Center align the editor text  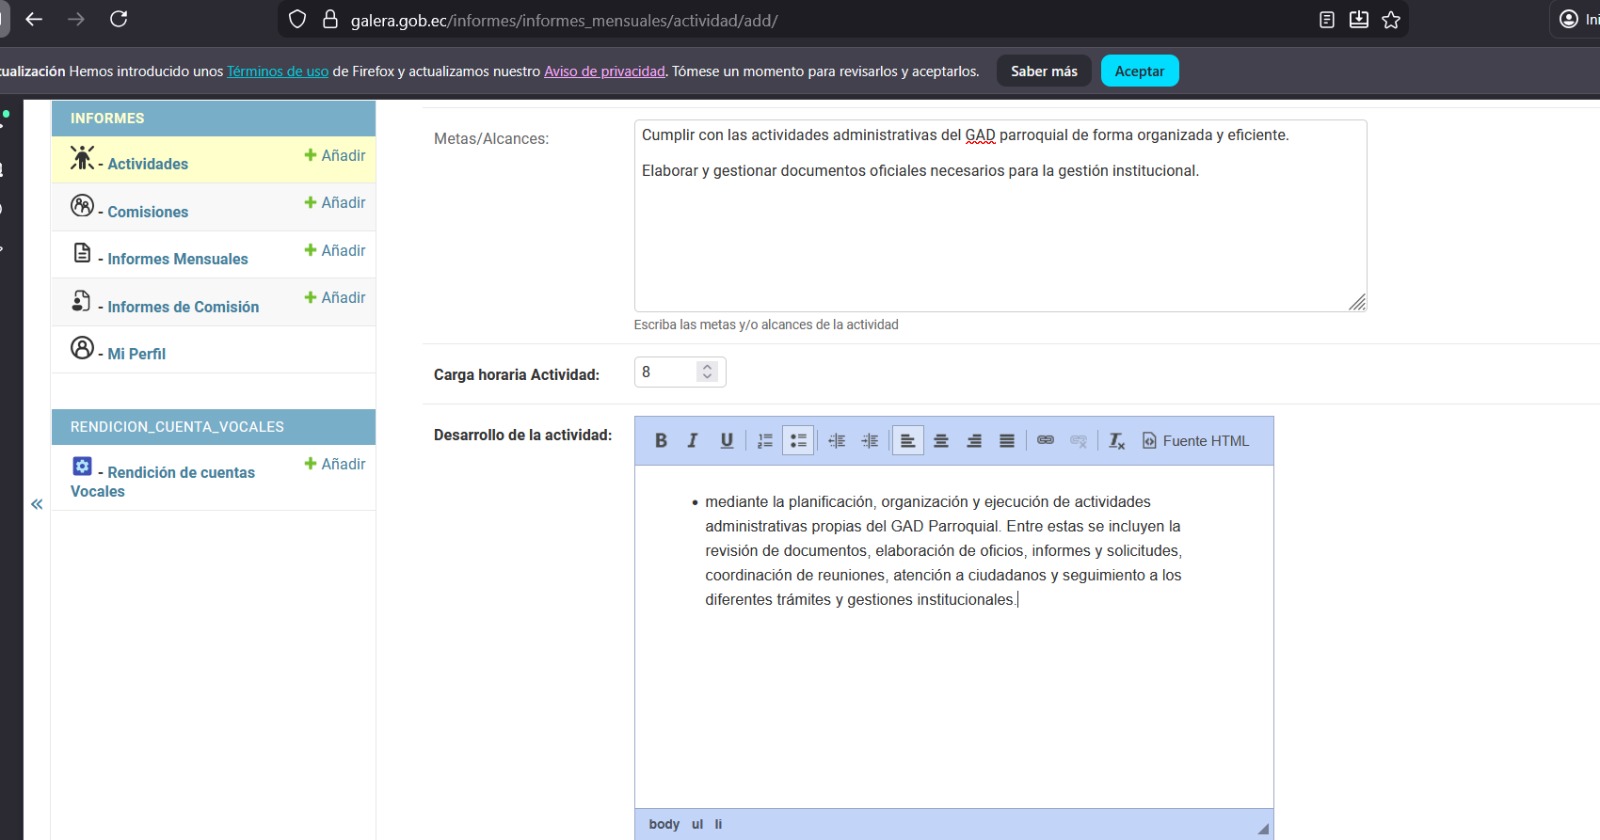(x=941, y=441)
